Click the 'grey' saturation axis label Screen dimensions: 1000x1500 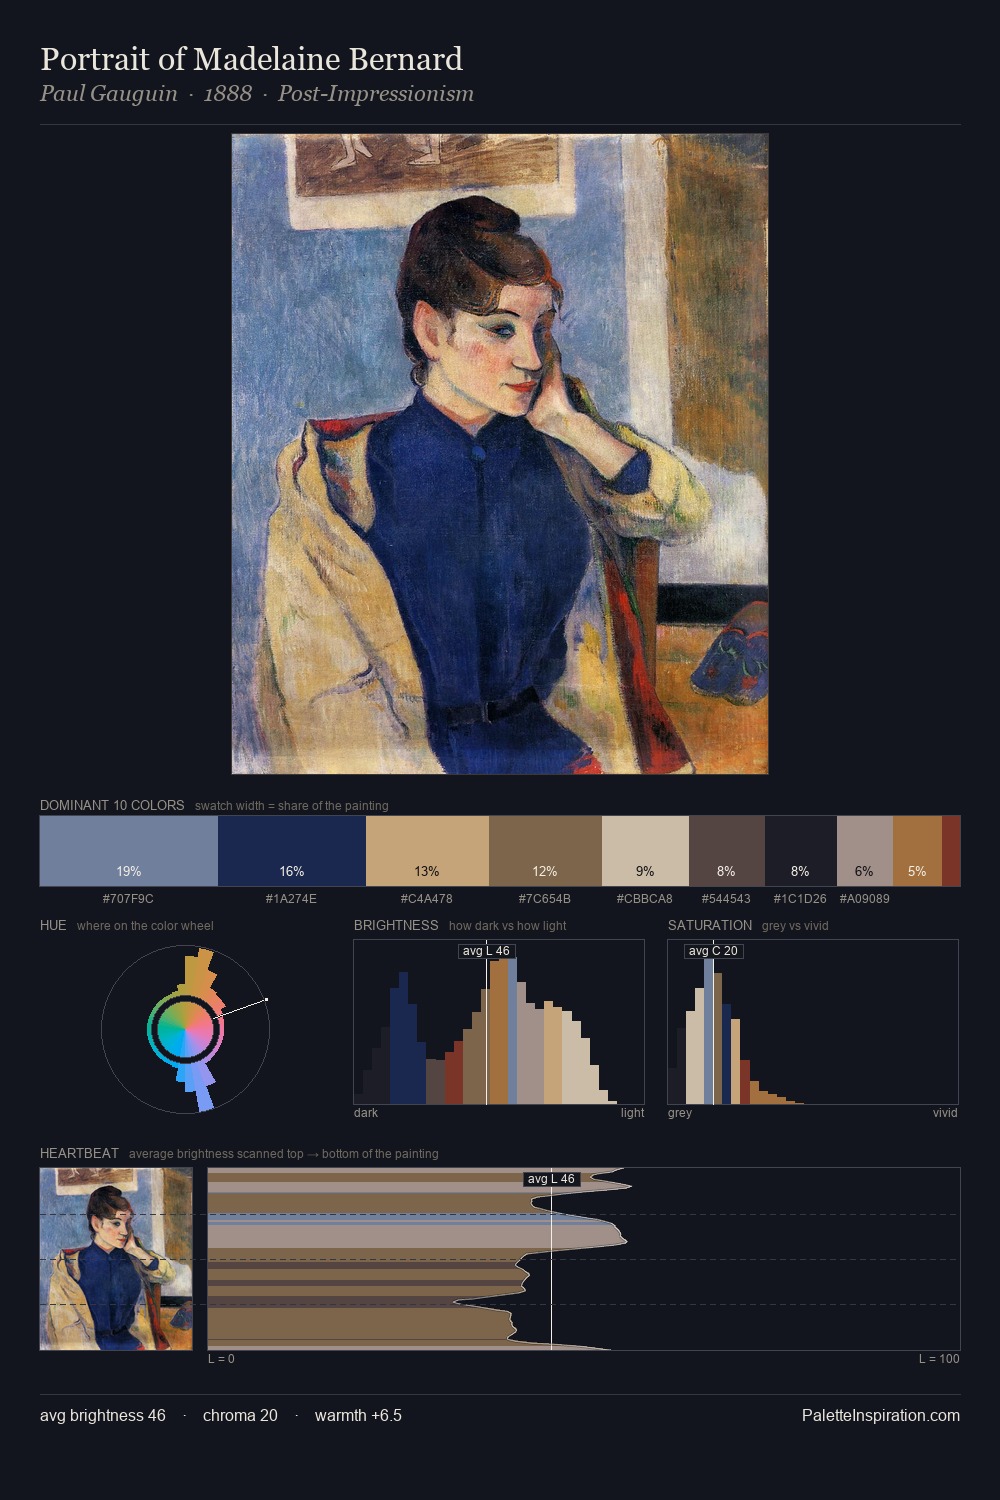(680, 1113)
